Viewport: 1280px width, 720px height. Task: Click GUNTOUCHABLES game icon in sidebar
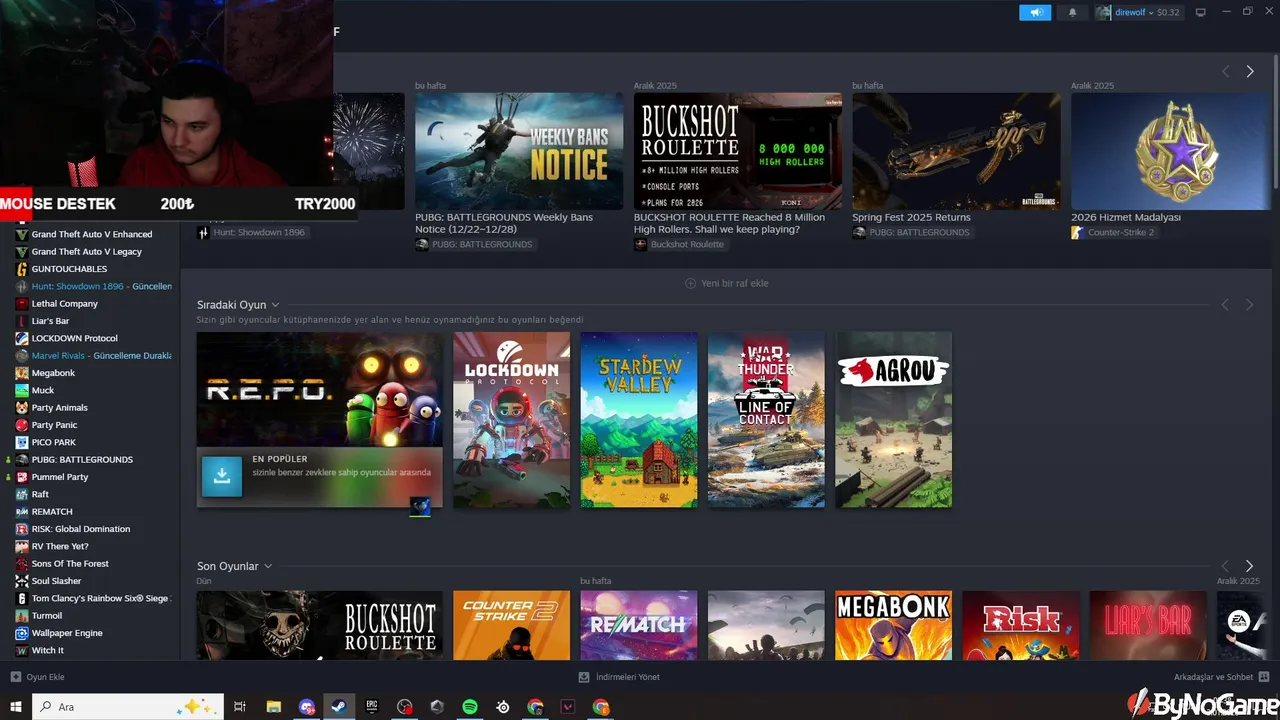pos(22,269)
